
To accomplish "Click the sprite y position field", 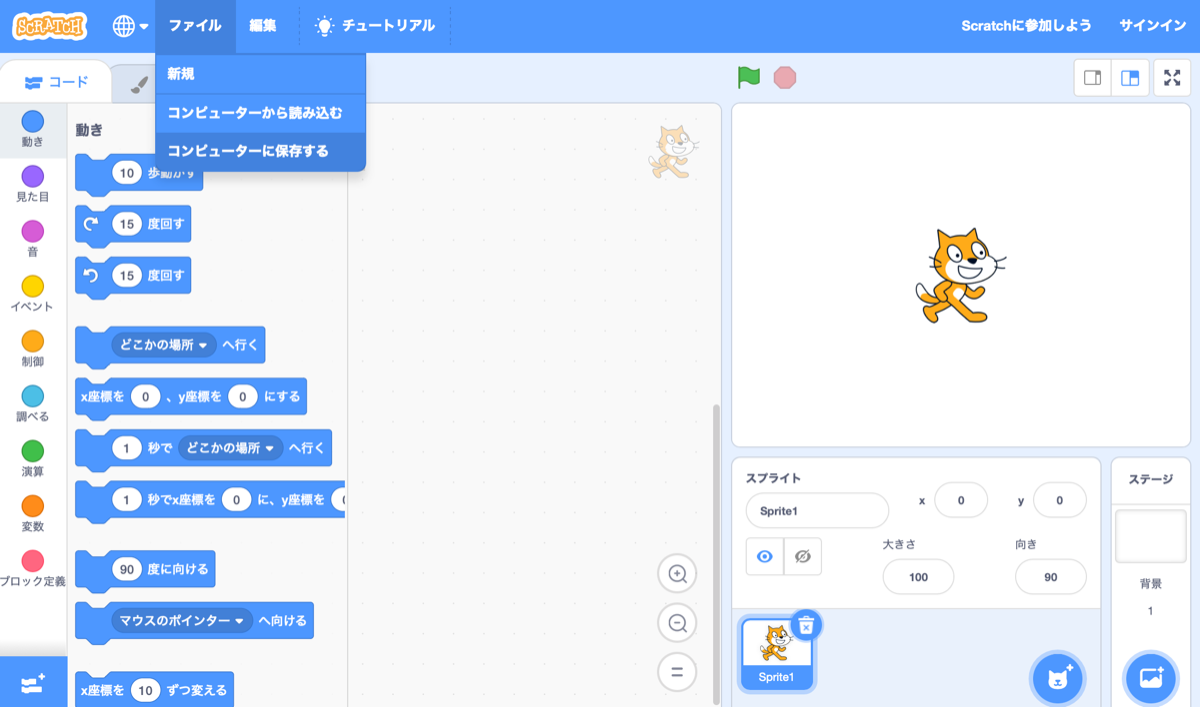I will 1060,500.
